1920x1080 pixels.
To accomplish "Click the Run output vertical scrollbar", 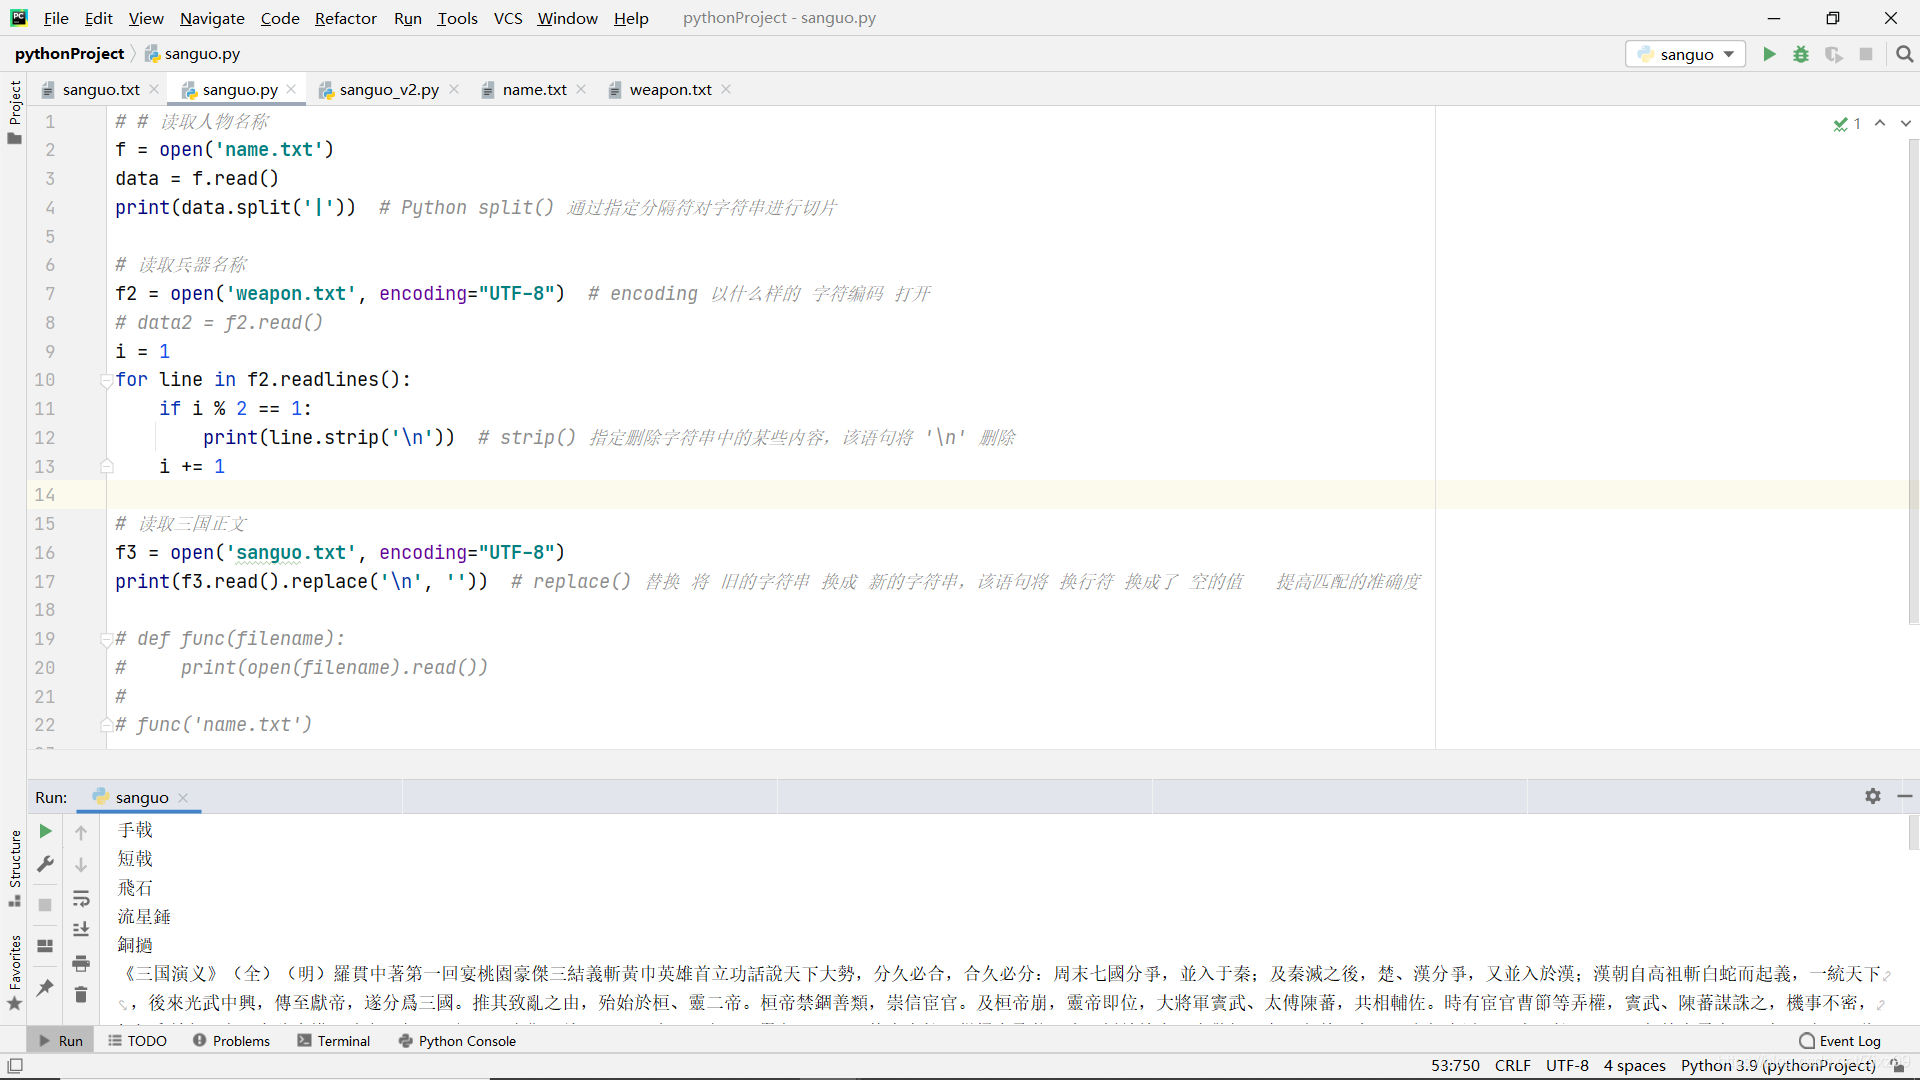I will pos(1913,832).
